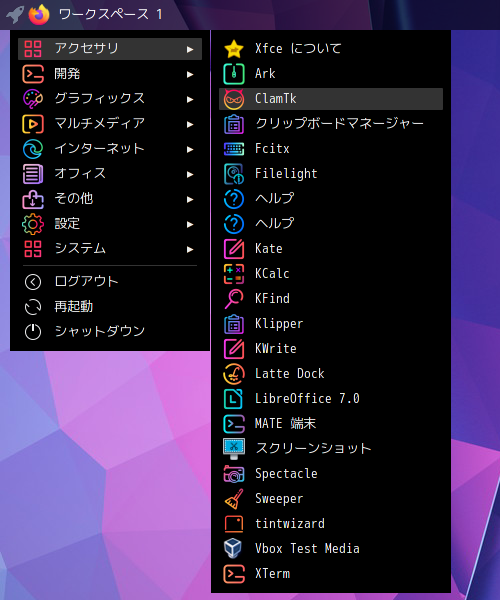
Task: Click the Sweeper broom icon
Action: [234, 499]
